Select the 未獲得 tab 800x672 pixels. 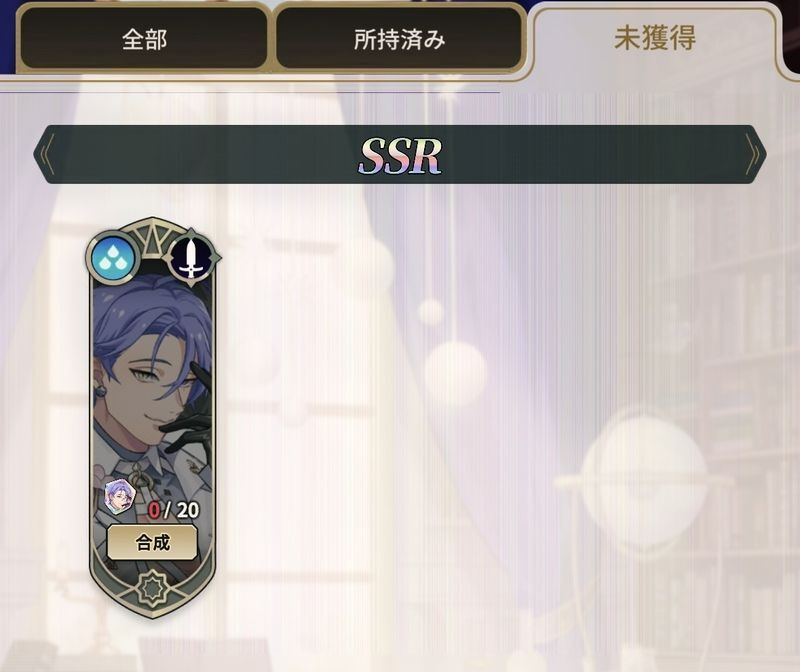pyautogui.click(x=655, y=39)
